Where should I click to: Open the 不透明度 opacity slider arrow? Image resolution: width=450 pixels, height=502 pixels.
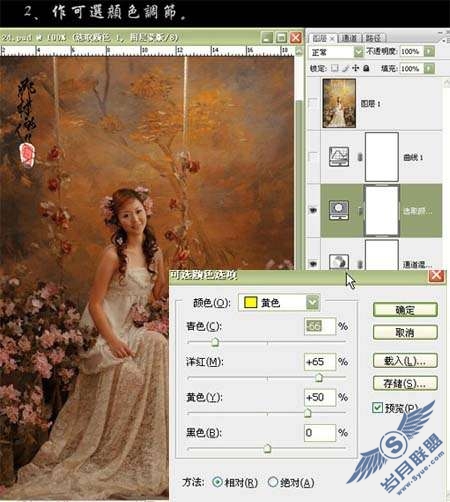[429, 51]
